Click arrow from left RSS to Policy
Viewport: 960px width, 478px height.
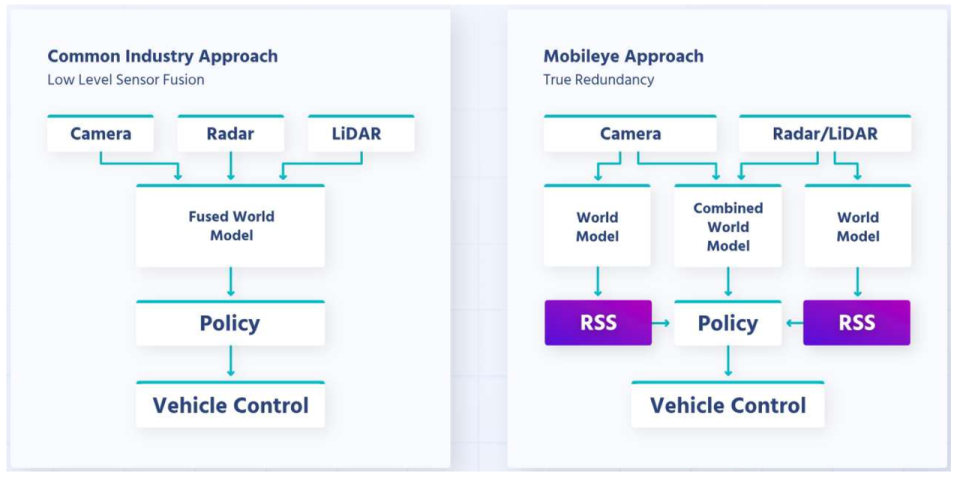pyautogui.click(x=662, y=323)
